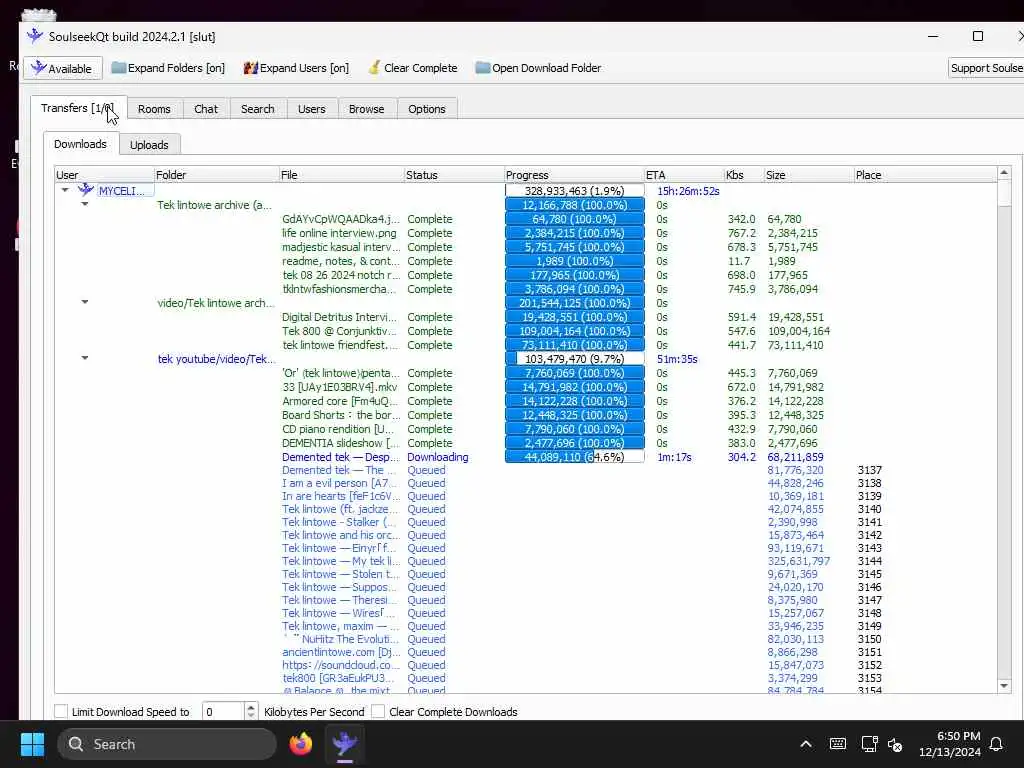Collapse the MYCELI... user node

tap(65, 190)
